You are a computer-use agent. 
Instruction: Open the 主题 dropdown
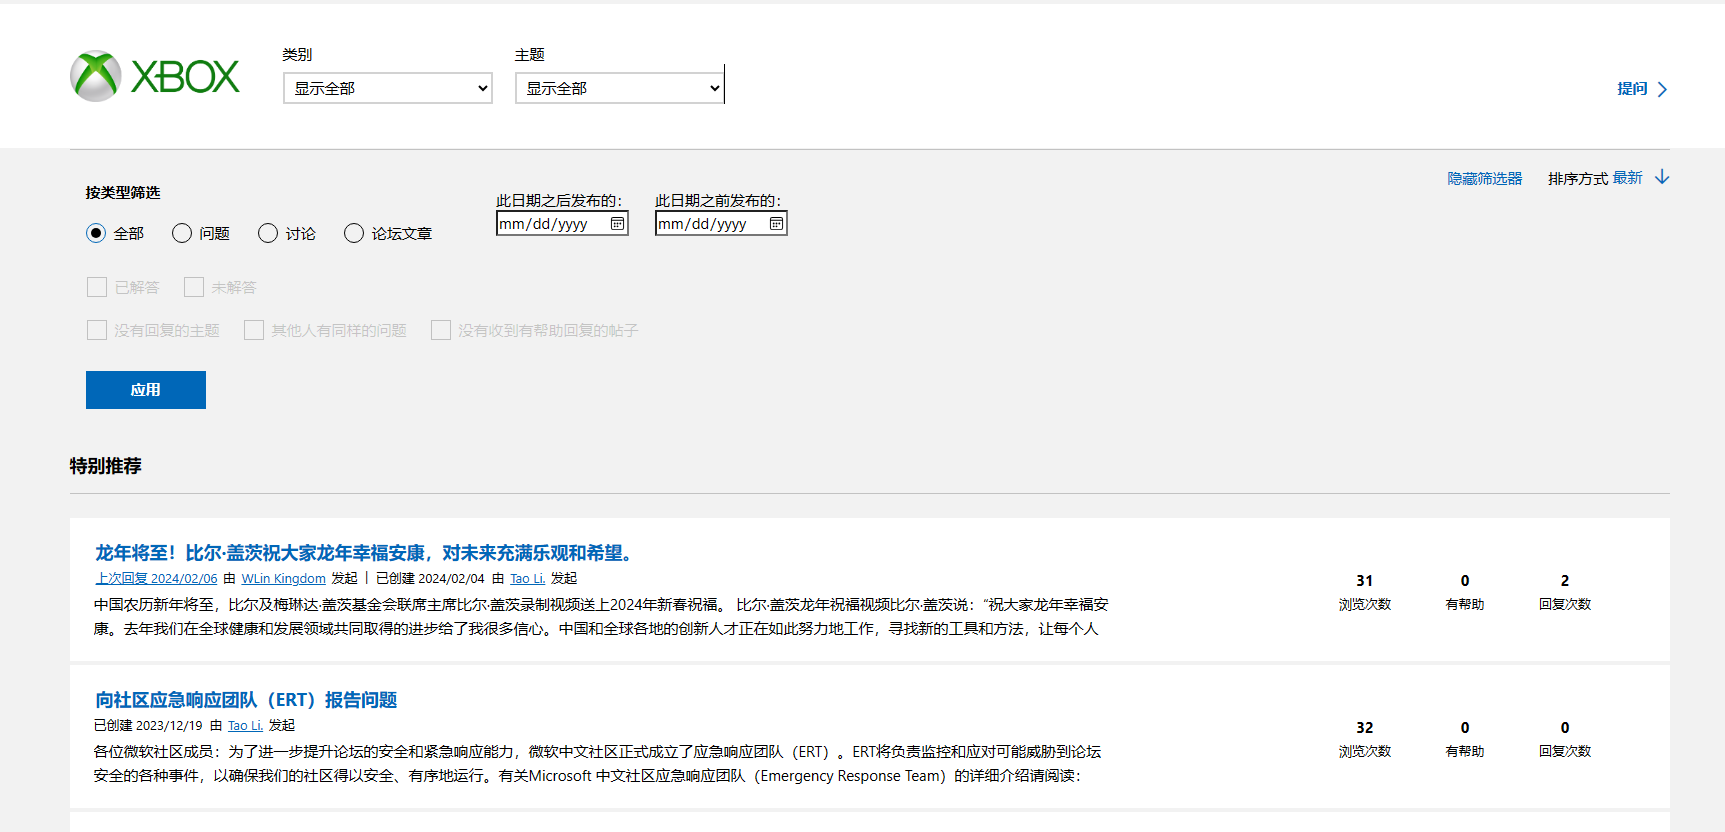620,88
